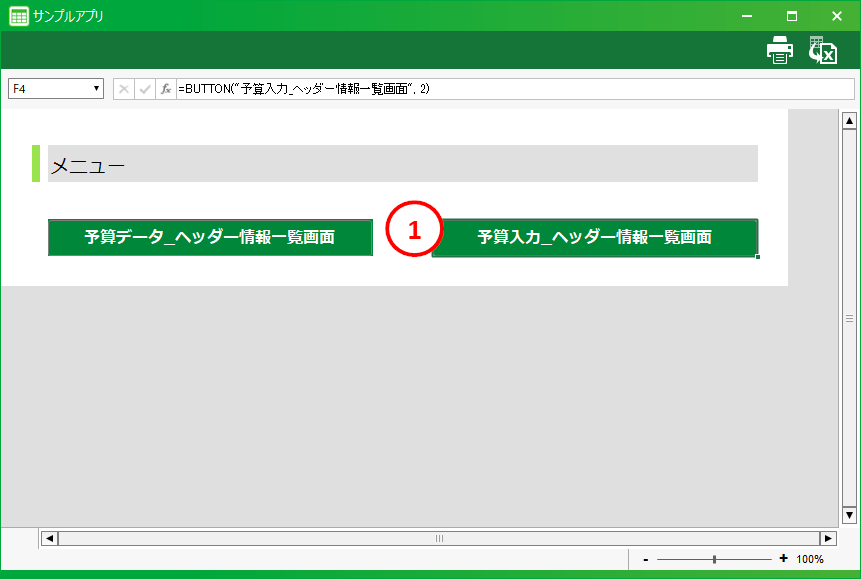Click the zoom slider handle
Image resolution: width=861 pixels, height=579 pixels.
[714, 559]
